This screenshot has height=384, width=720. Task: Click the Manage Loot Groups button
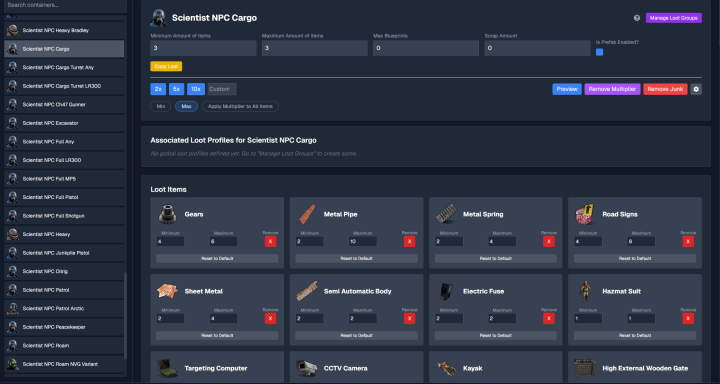point(674,18)
